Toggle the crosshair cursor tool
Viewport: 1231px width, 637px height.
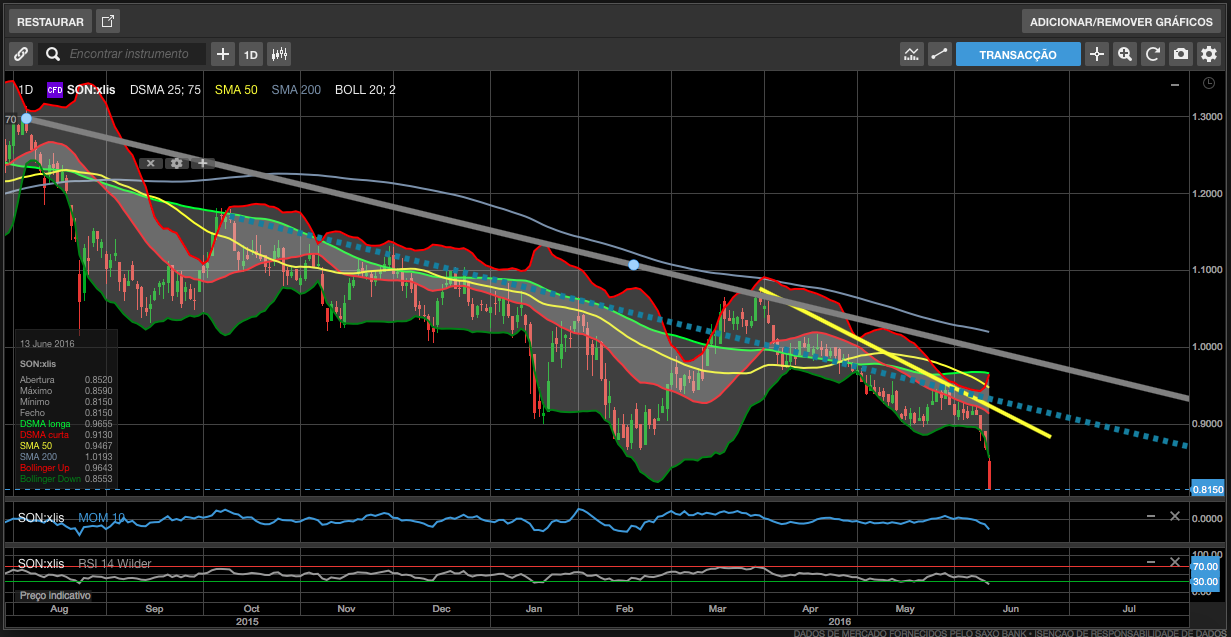(x=1097, y=54)
